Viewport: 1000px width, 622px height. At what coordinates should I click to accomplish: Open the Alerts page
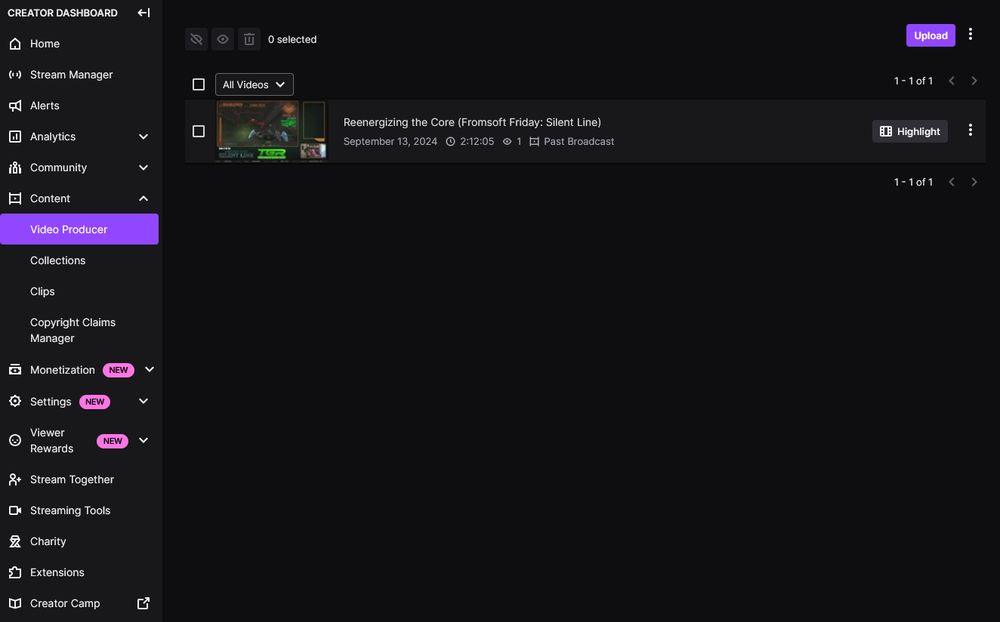pyautogui.click(x=45, y=105)
